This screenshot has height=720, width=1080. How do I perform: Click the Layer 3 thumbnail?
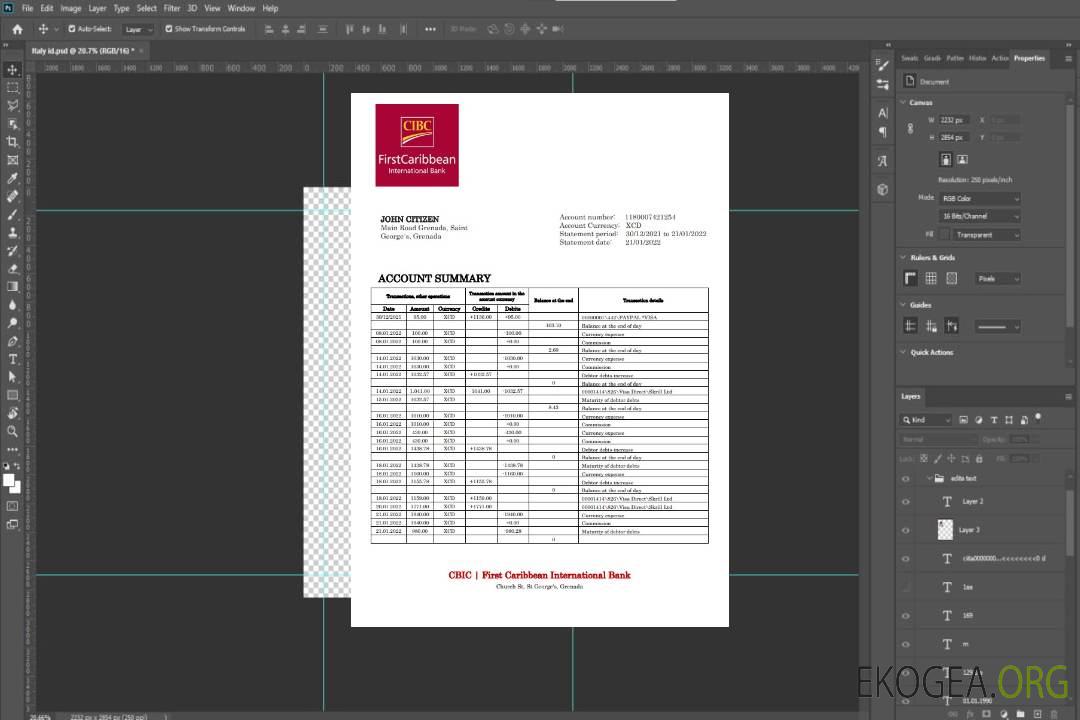tap(946, 530)
